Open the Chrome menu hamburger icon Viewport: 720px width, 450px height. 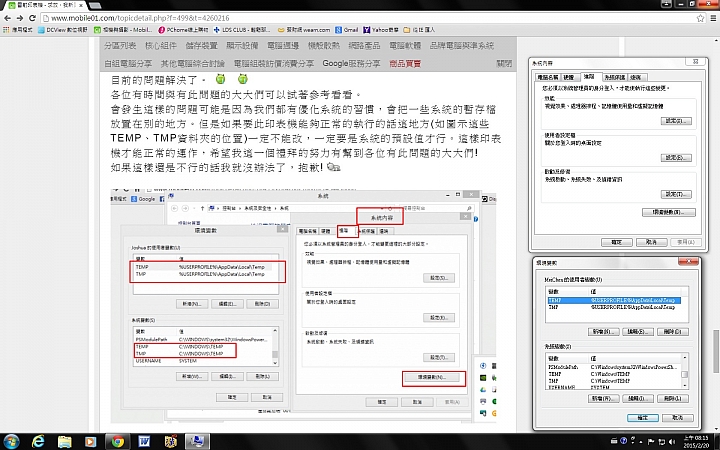point(713,18)
